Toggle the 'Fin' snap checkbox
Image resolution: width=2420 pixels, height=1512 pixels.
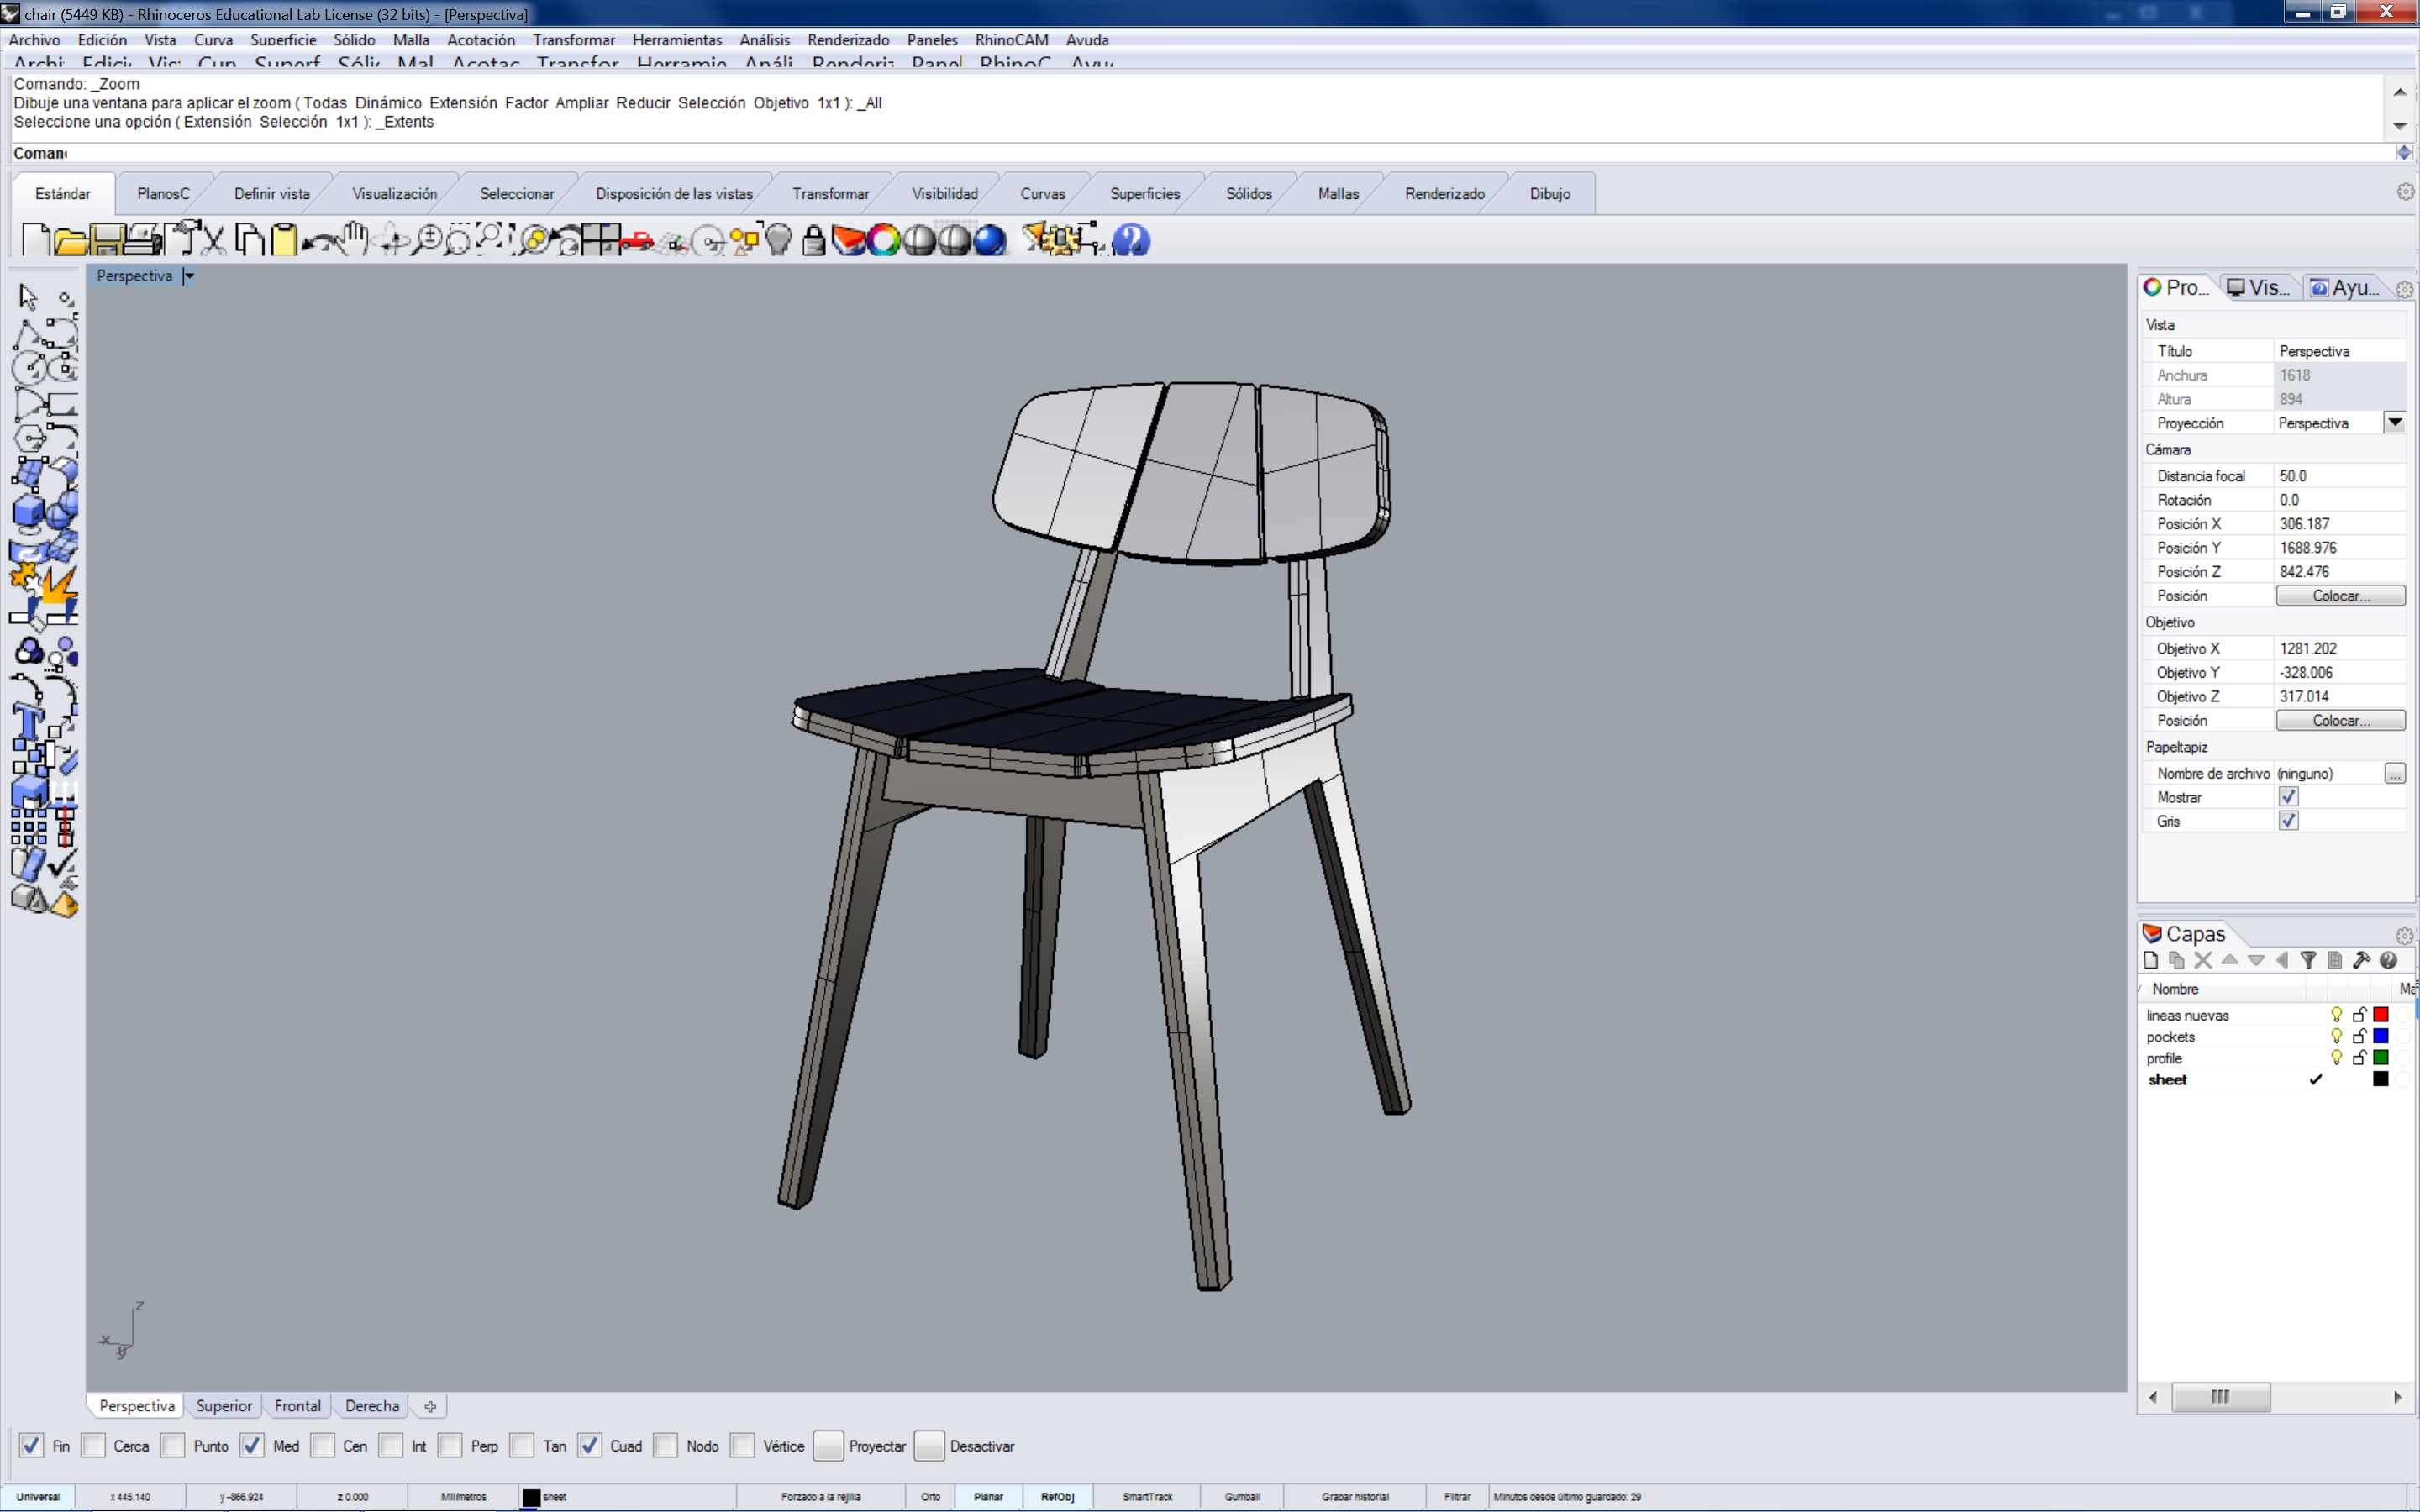(31, 1446)
